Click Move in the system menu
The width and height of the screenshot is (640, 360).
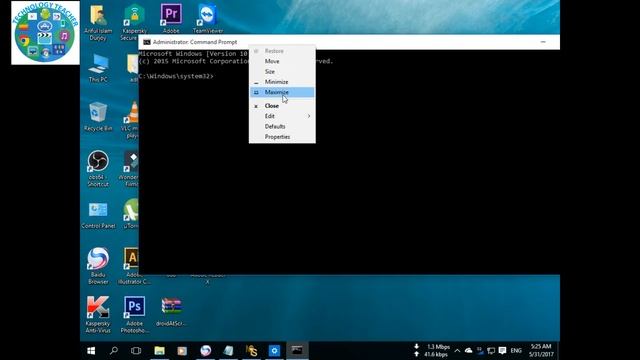(282, 61)
